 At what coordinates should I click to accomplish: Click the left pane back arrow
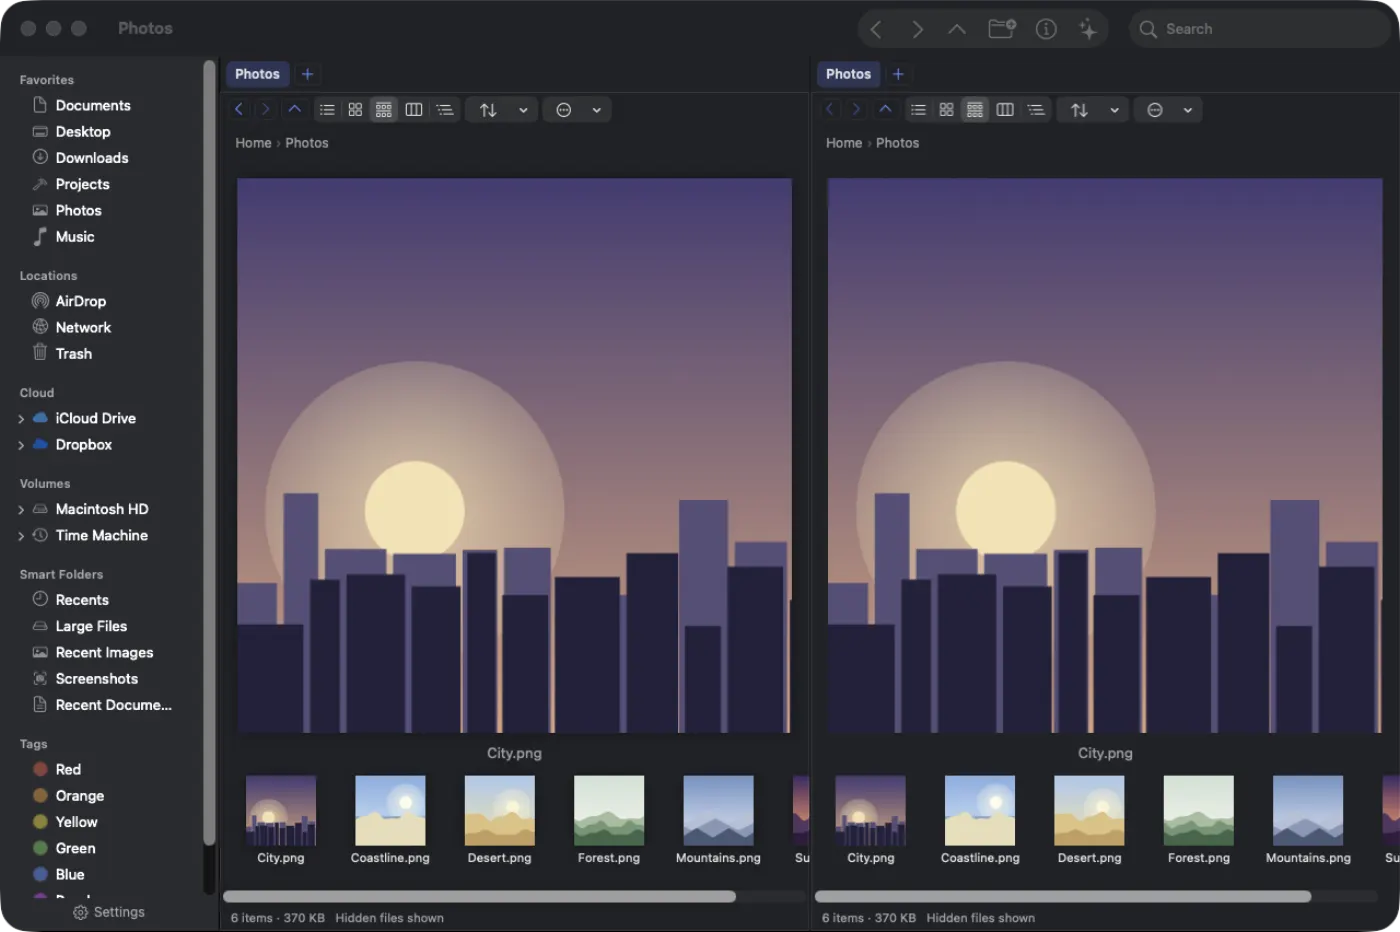239,110
